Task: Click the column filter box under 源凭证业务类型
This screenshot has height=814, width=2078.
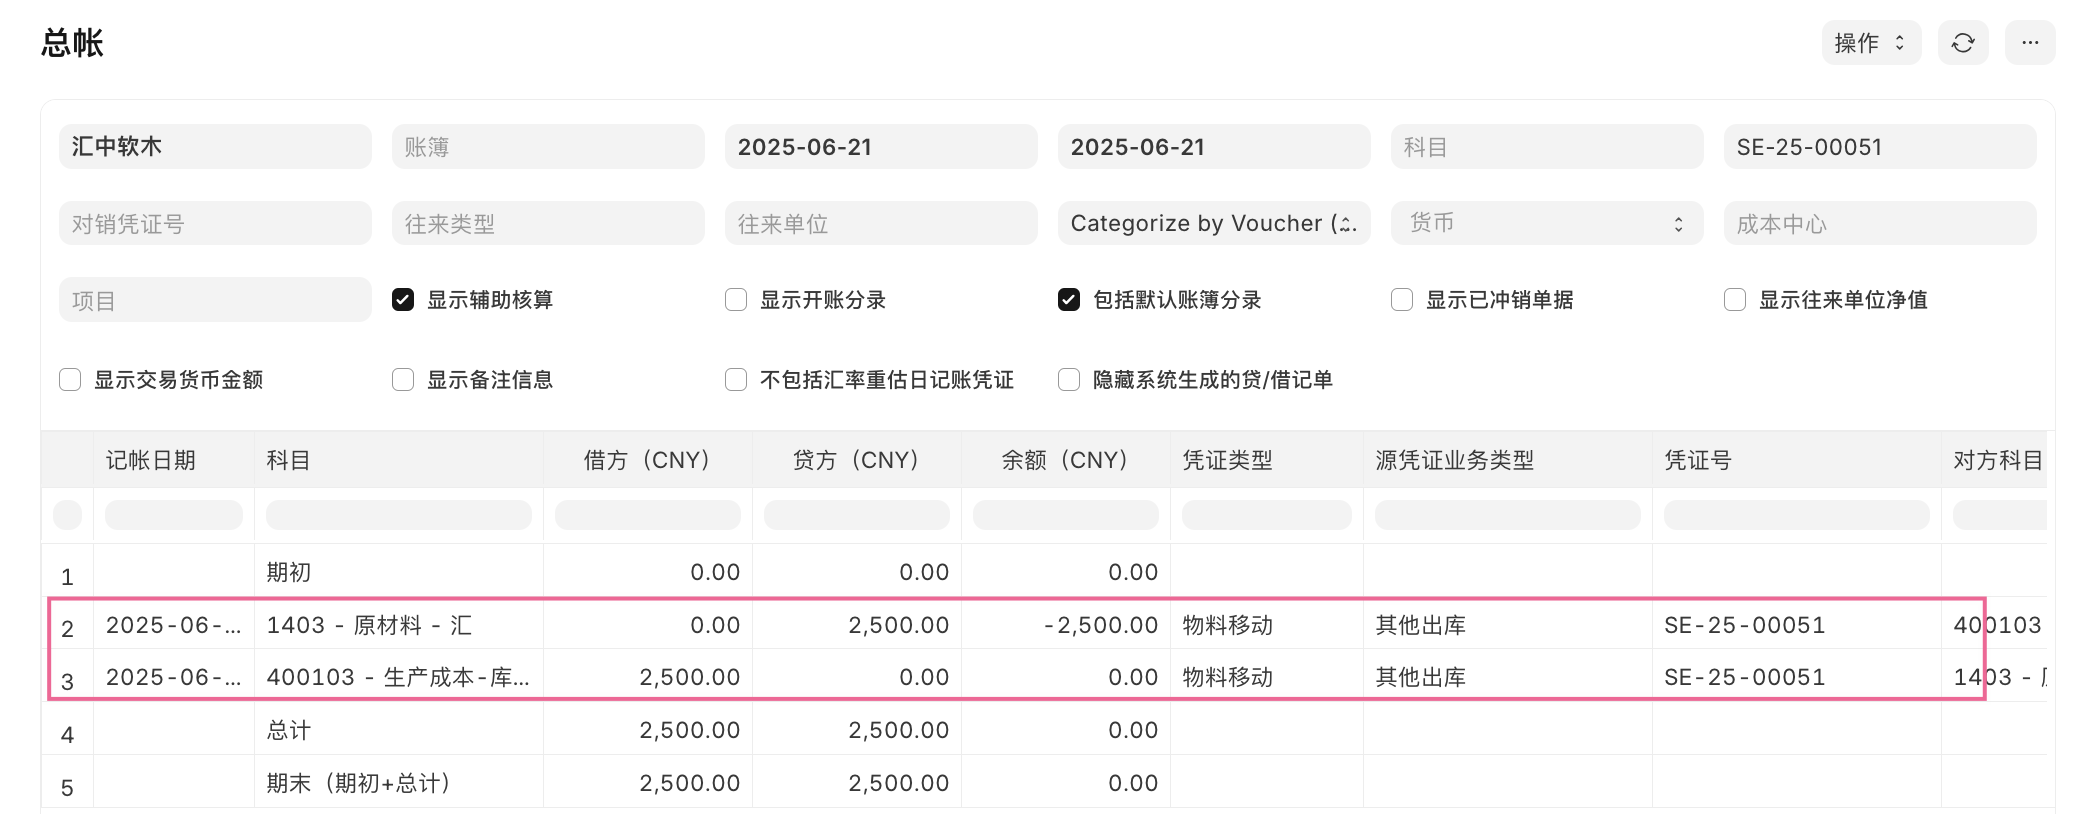Action: click(x=1508, y=515)
